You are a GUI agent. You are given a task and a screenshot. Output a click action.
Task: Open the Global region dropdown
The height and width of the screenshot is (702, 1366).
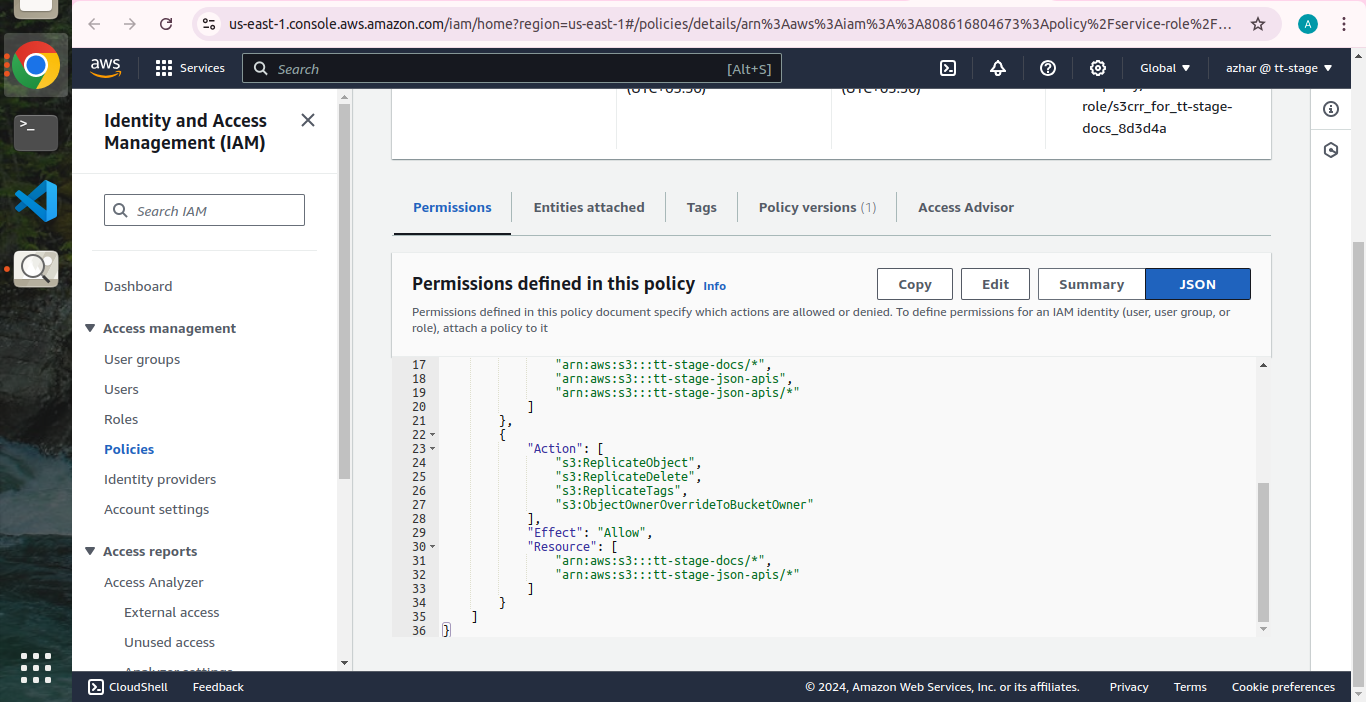[x=1165, y=68]
